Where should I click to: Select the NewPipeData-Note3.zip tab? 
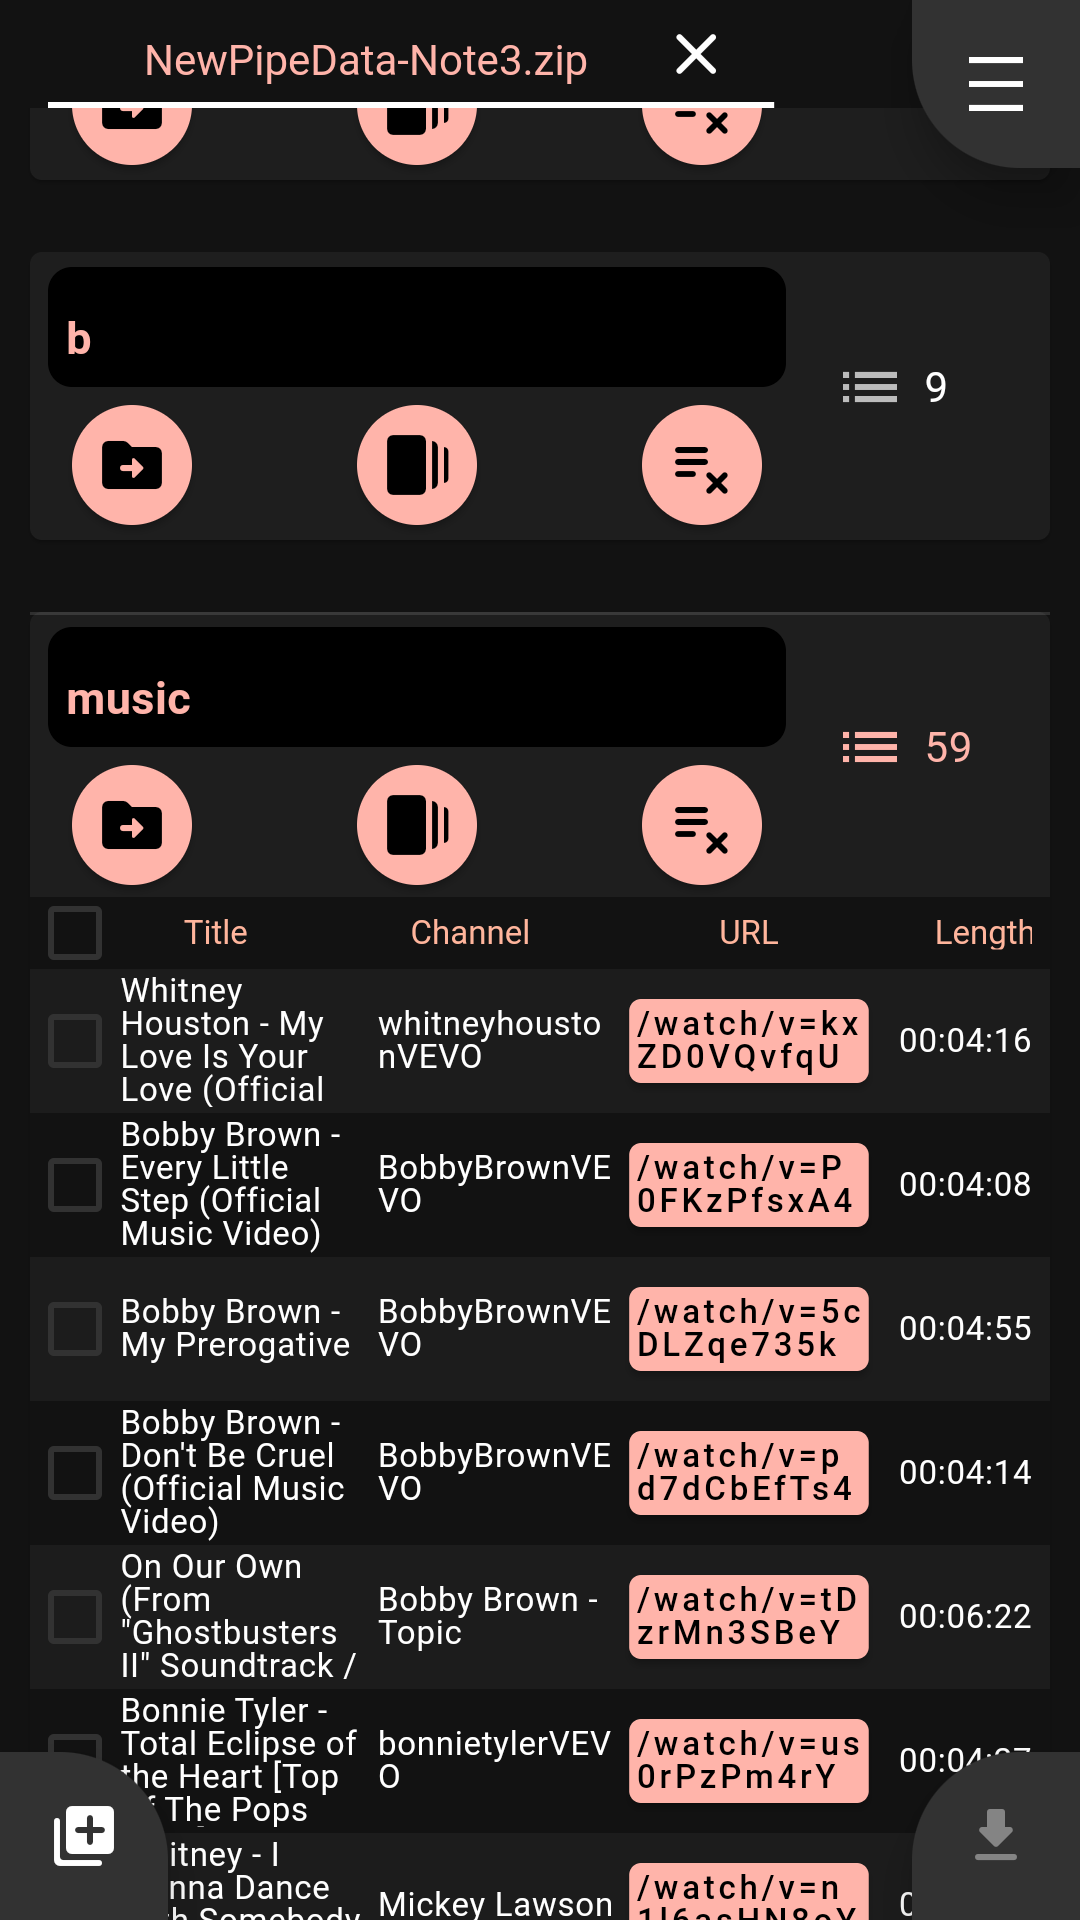365,61
